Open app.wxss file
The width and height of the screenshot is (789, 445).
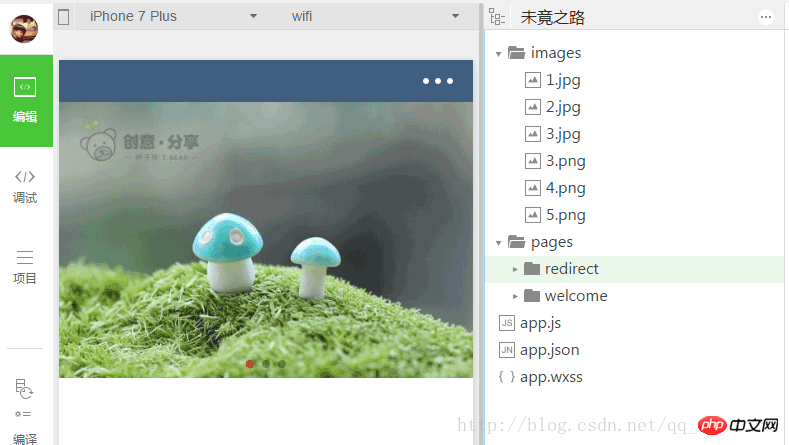551,377
